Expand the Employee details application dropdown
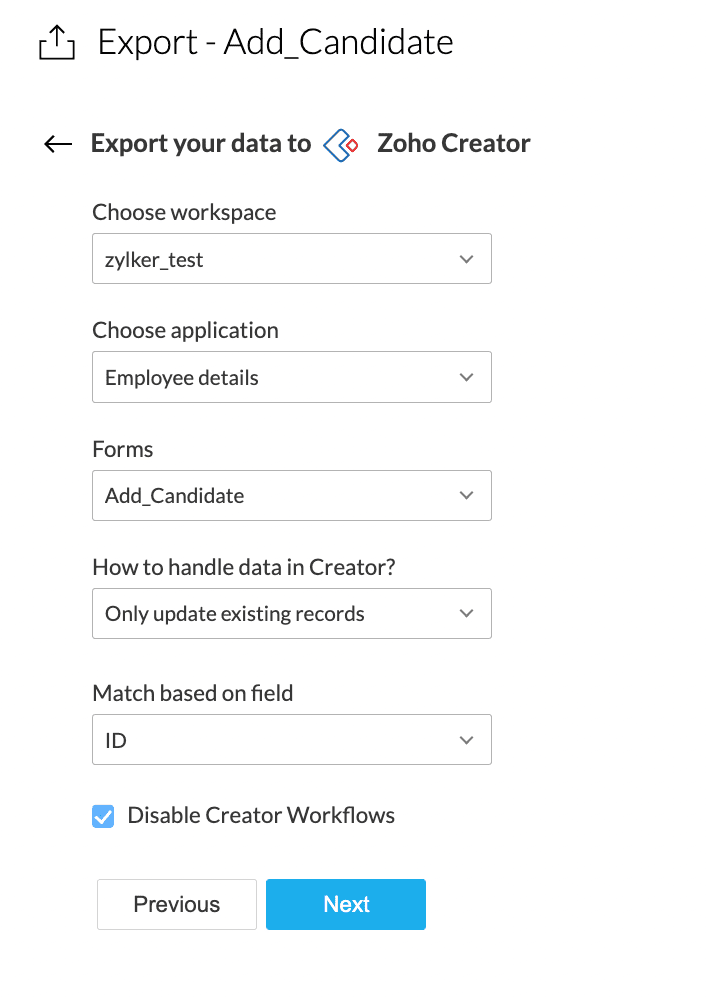 point(291,377)
